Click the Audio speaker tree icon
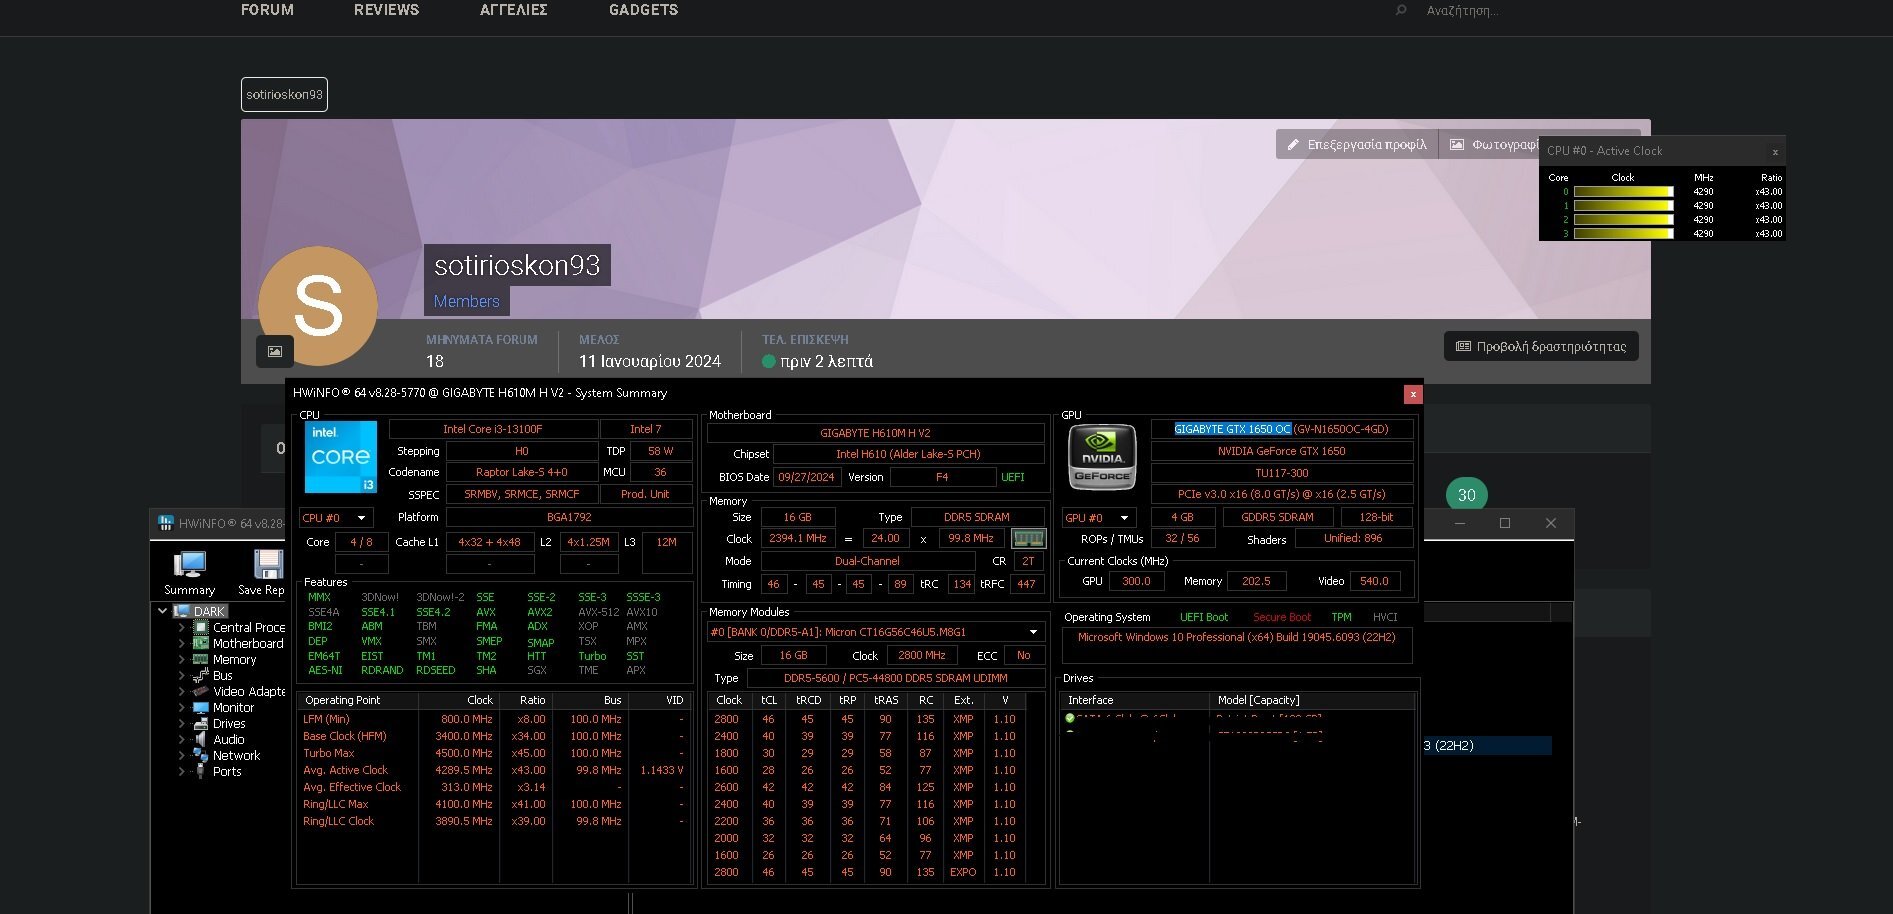The height and width of the screenshot is (914, 1893). pyautogui.click(x=201, y=739)
